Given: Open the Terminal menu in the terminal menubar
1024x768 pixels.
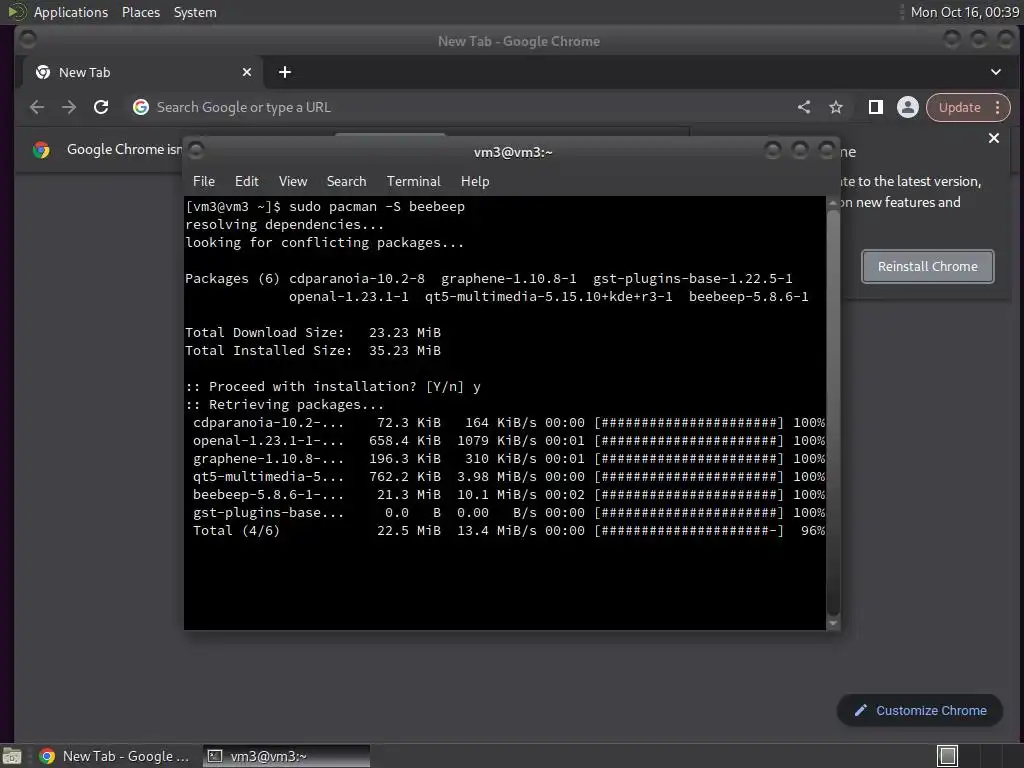Looking at the screenshot, I should [413, 181].
